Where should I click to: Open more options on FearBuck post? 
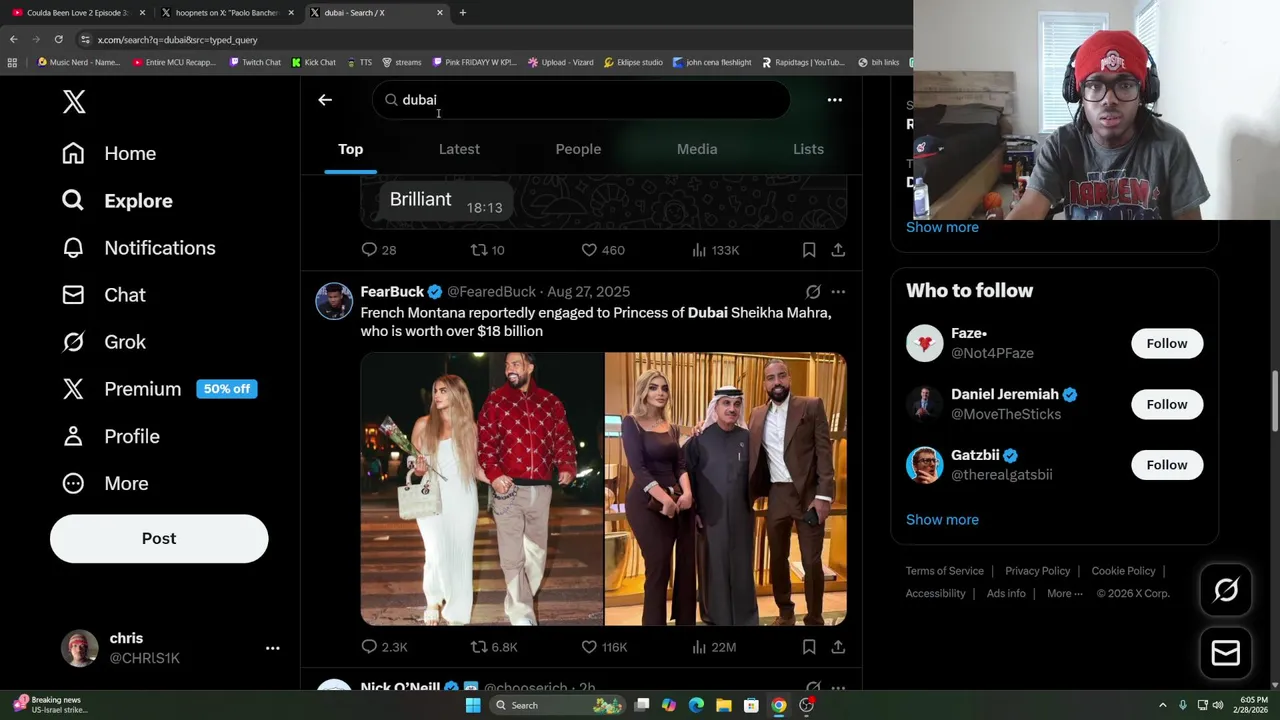click(x=838, y=292)
